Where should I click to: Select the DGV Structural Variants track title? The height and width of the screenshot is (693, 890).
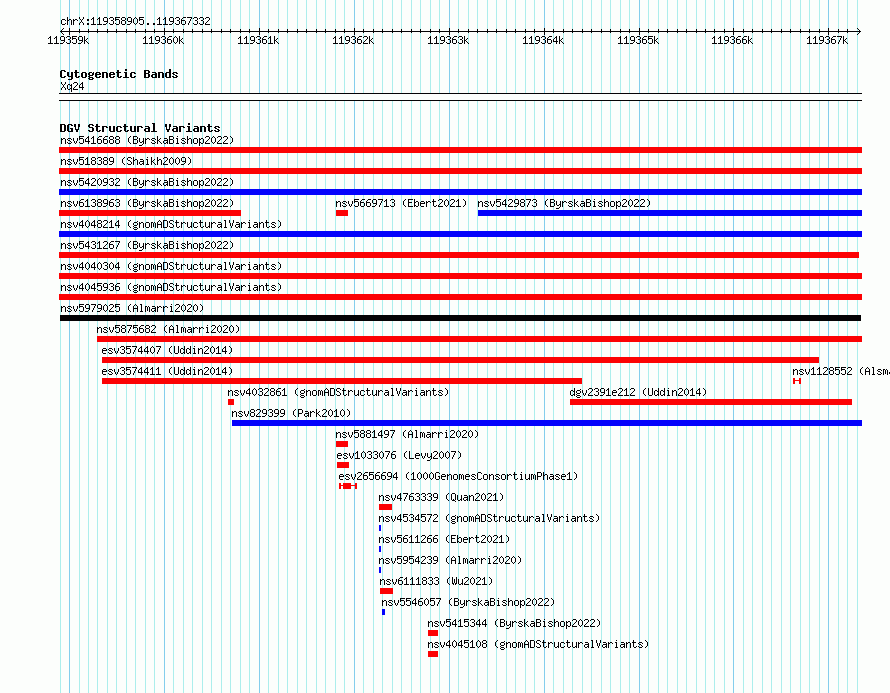(x=140, y=128)
